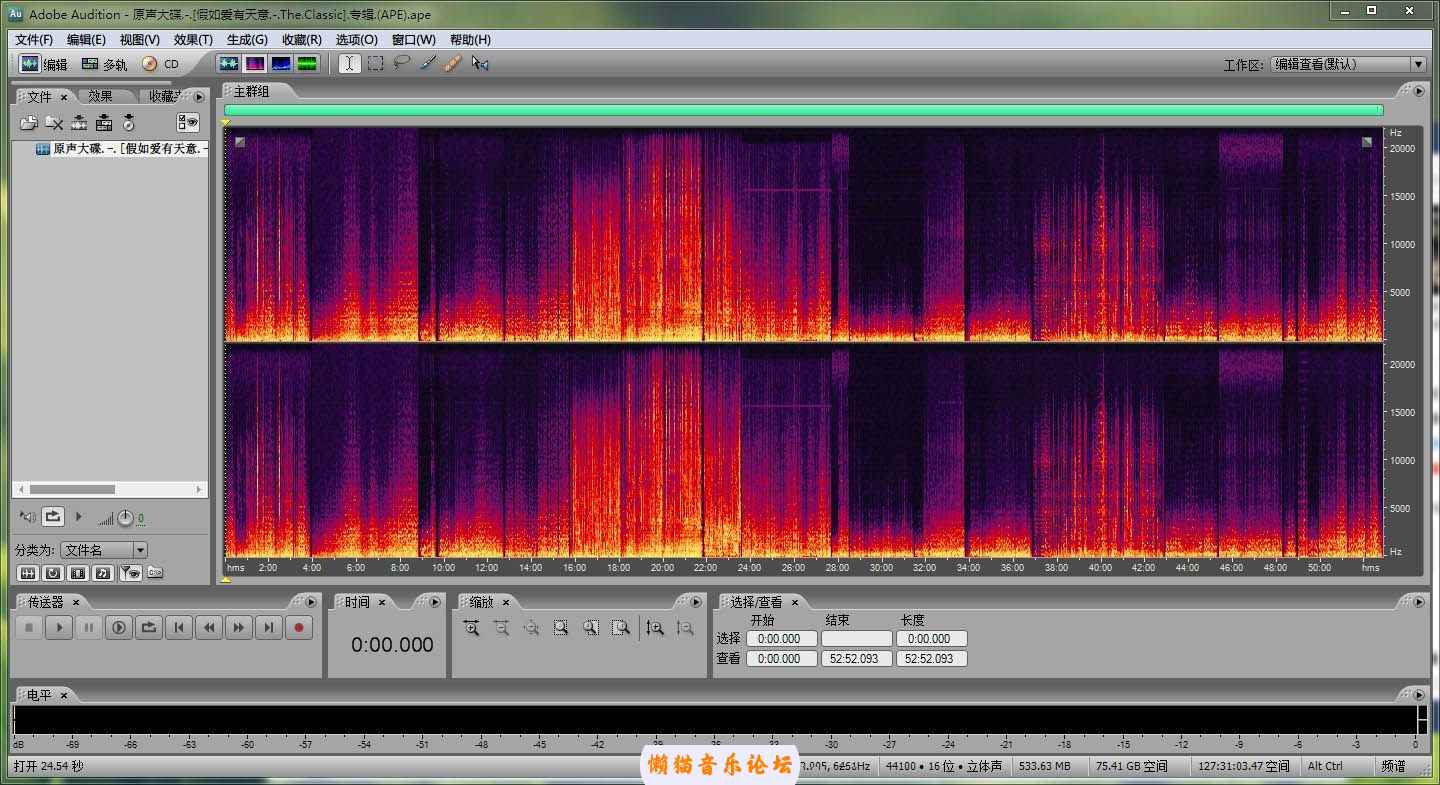This screenshot has width=1440, height=785.
Task: Toggle show MIDI files filter
Action: pos(103,573)
